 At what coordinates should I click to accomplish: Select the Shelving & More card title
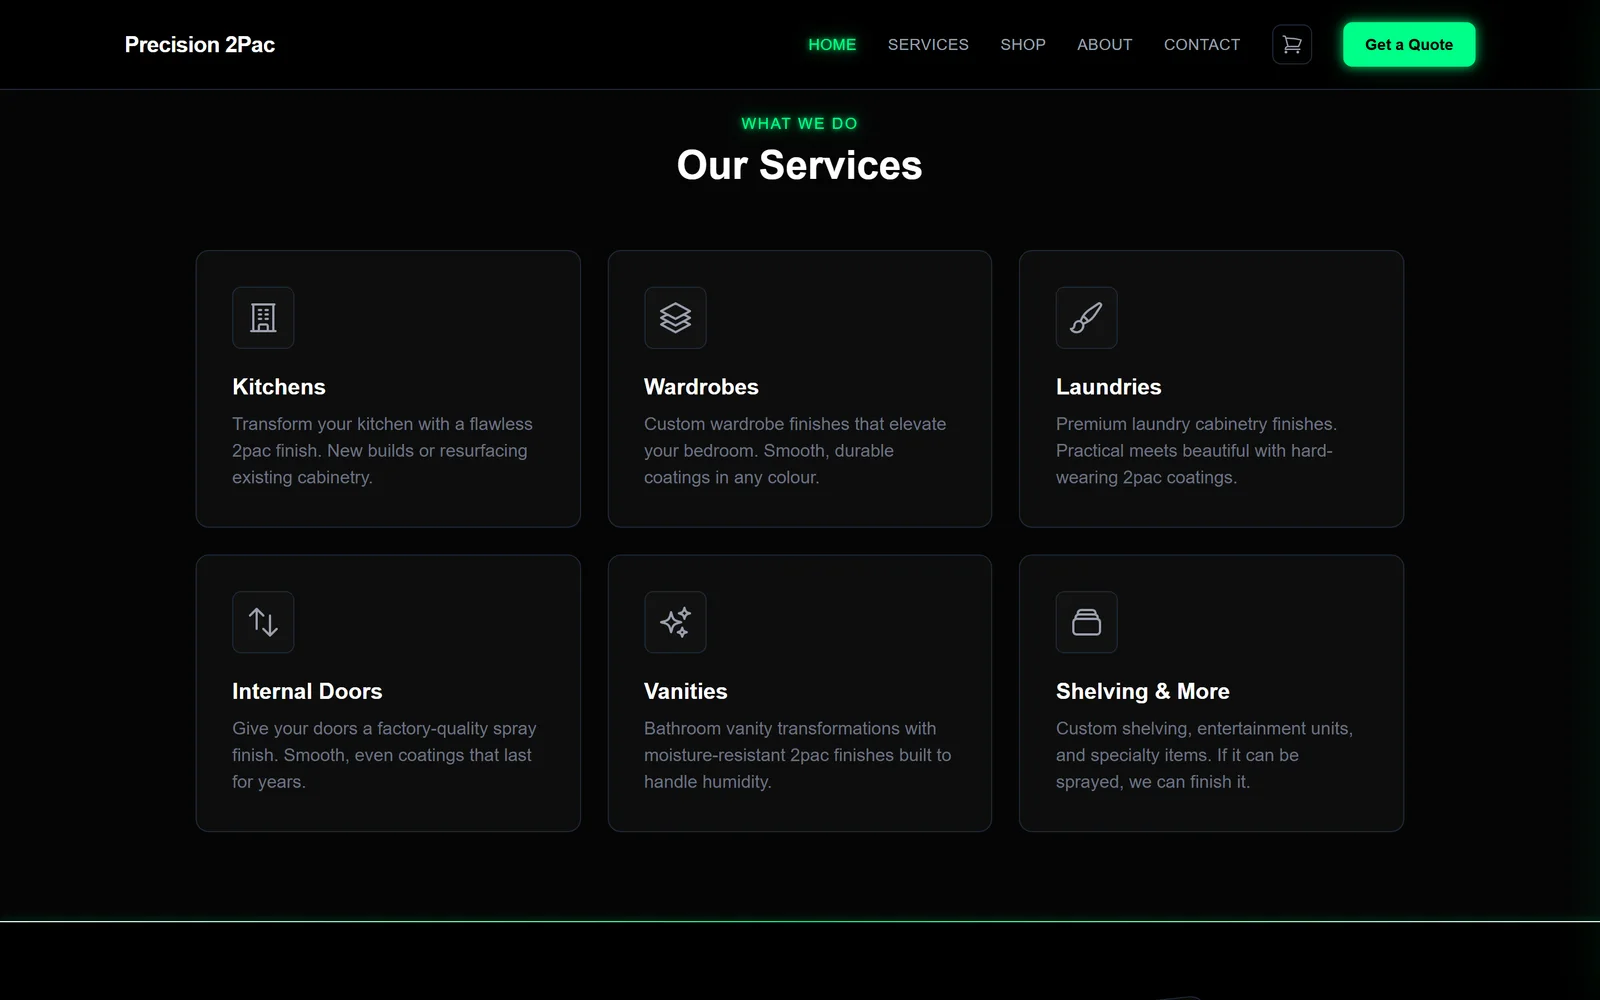pos(1143,691)
